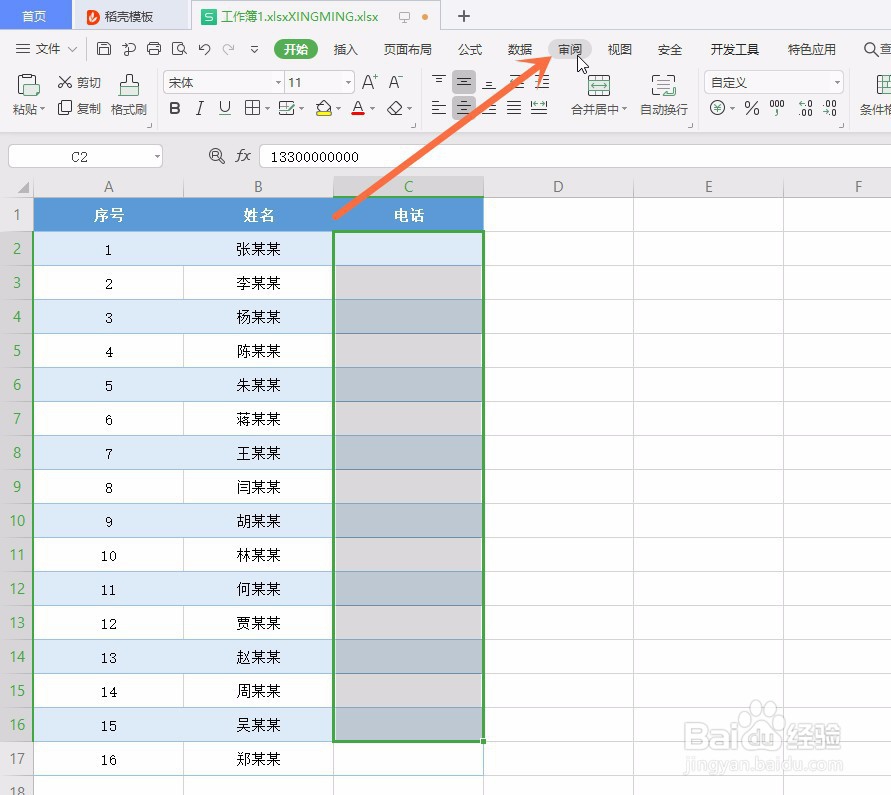Go to the 首页 home tab
This screenshot has height=795, width=891.
click(34, 16)
